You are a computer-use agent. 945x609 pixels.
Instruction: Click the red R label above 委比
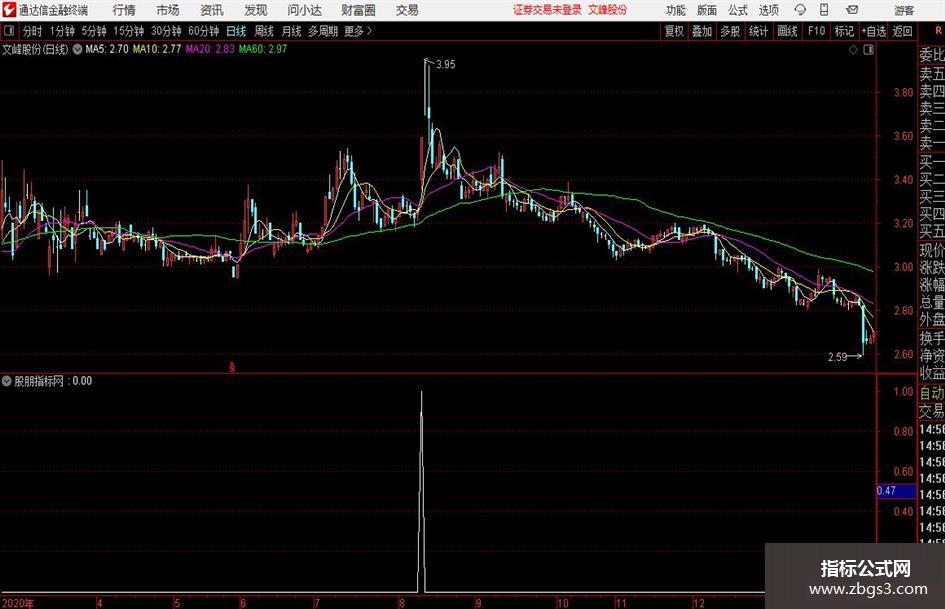pos(938,31)
